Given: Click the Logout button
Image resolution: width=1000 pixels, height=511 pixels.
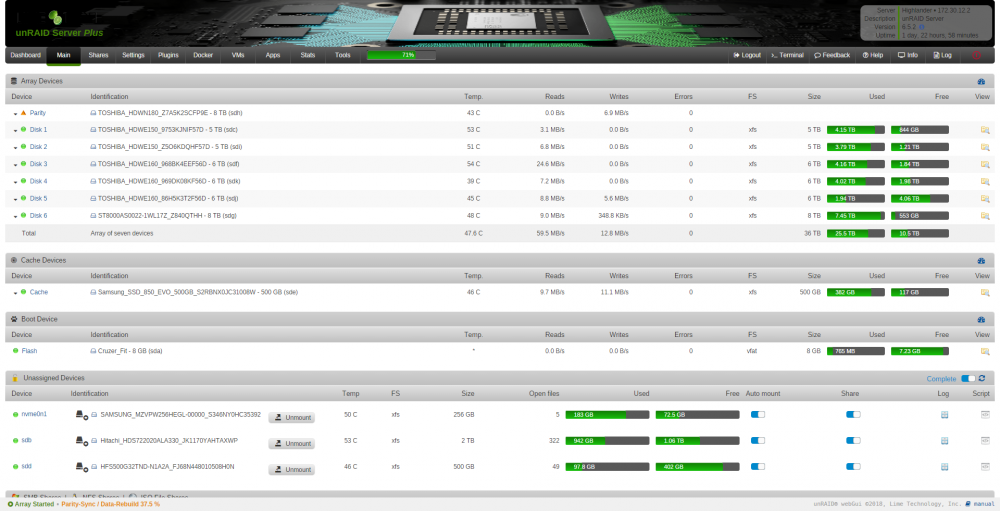Looking at the screenshot, I should (x=747, y=56).
